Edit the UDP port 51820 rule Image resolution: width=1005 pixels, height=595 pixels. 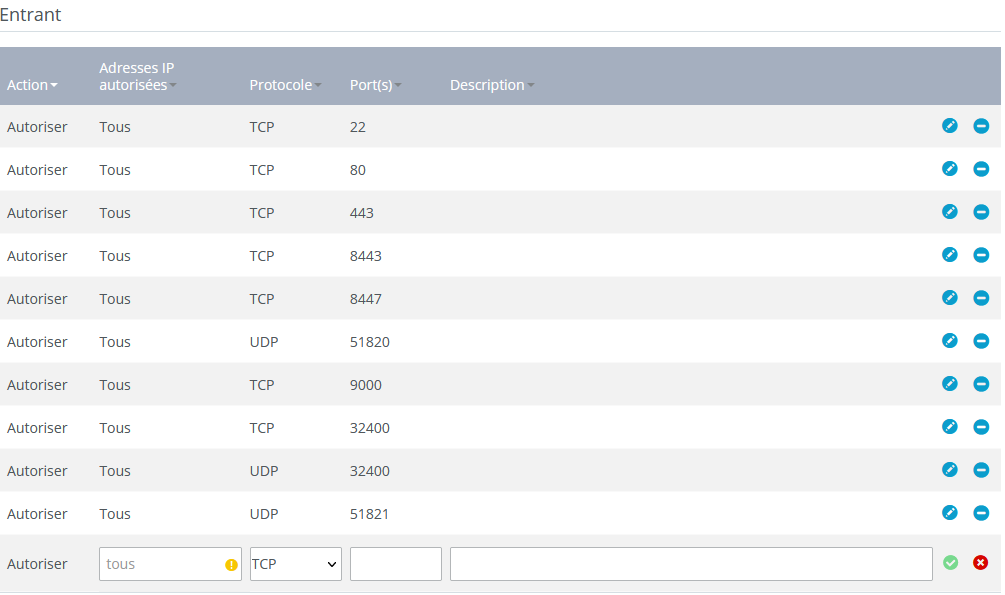pos(949,341)
